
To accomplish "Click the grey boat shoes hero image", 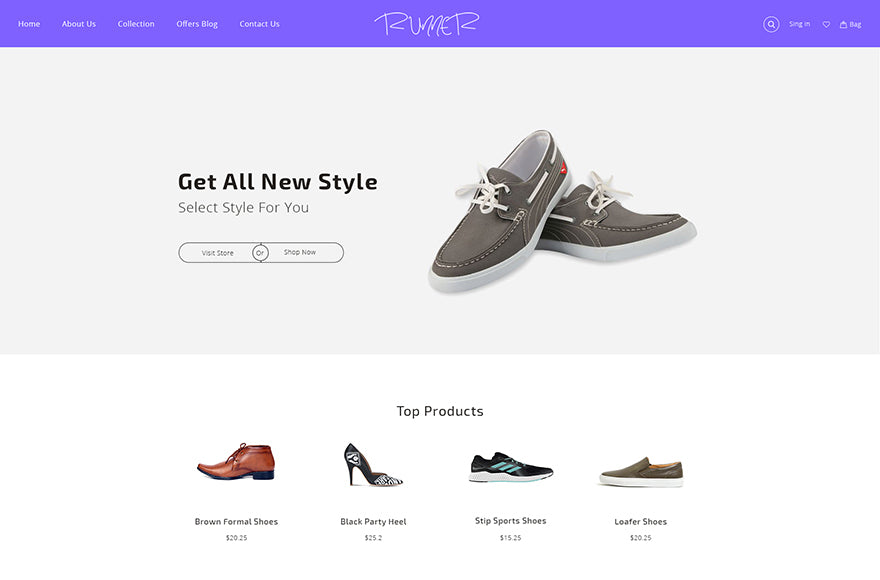I will point(562,212).
